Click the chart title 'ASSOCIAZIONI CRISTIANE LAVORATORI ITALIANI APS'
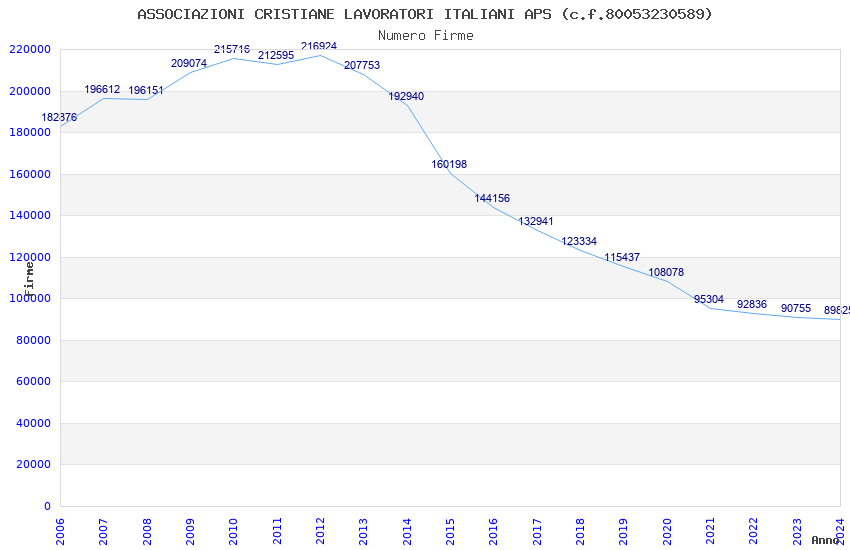 (x=344, y=14)
